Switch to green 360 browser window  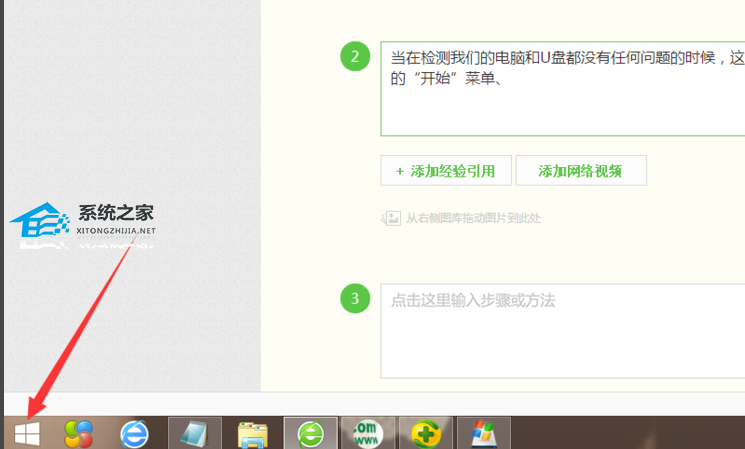[x=311, y=433]
